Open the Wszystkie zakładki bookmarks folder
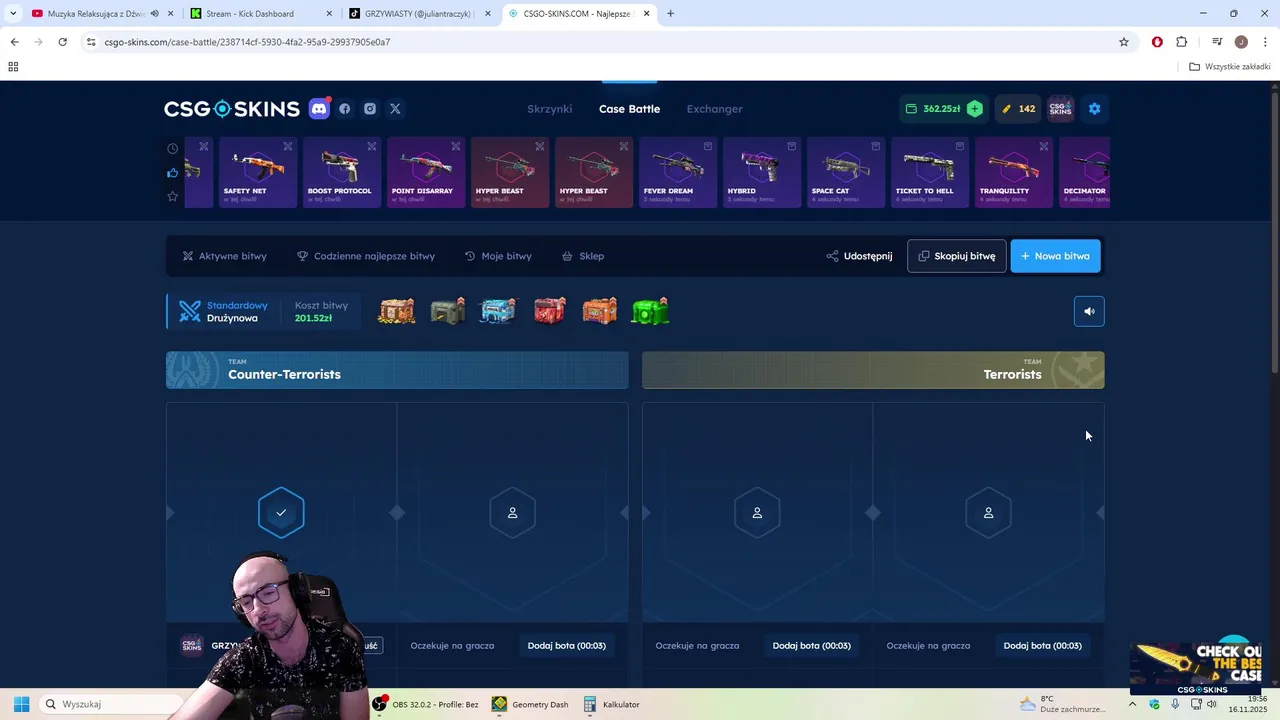1280x720 pixels. tap(1230, 67)
